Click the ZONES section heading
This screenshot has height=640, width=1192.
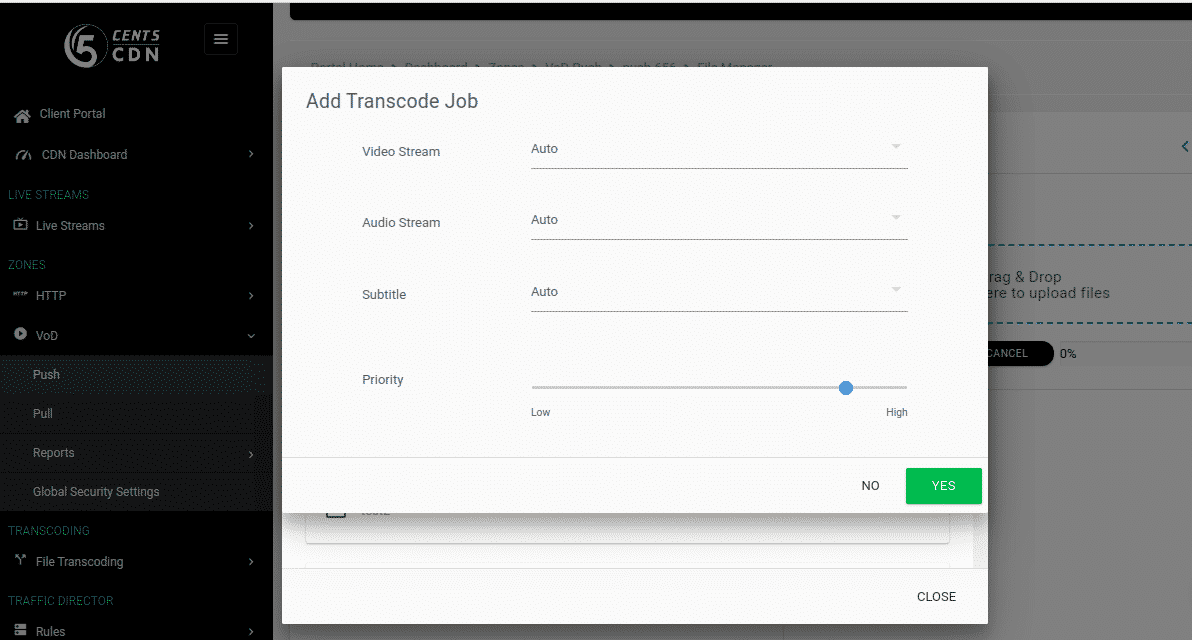(27, 265)
